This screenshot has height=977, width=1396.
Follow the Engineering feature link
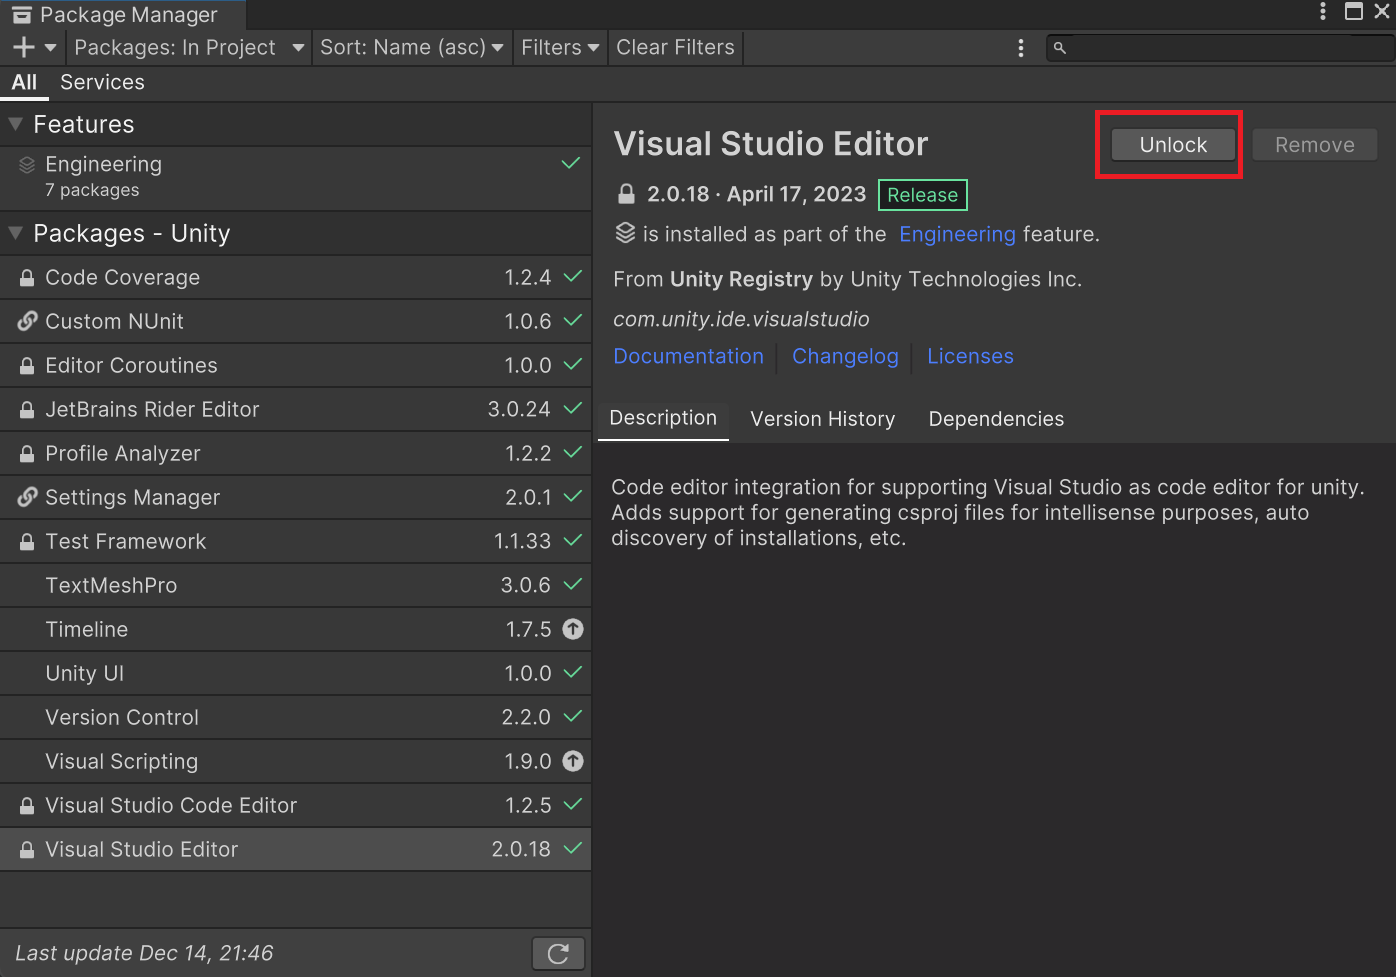coord(957,234)
